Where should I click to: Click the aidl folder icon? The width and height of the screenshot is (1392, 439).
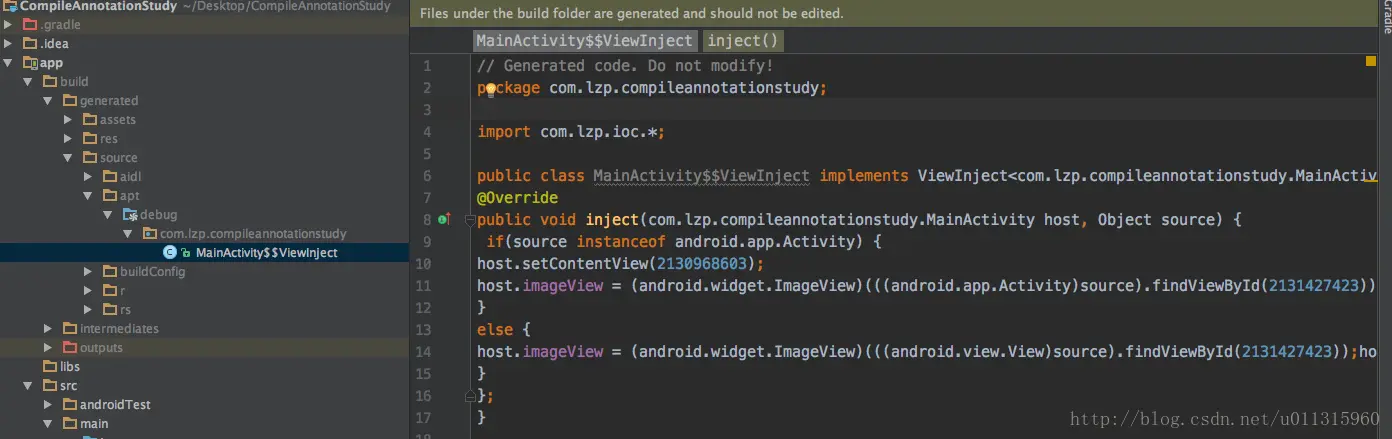[x=109, y=176]
